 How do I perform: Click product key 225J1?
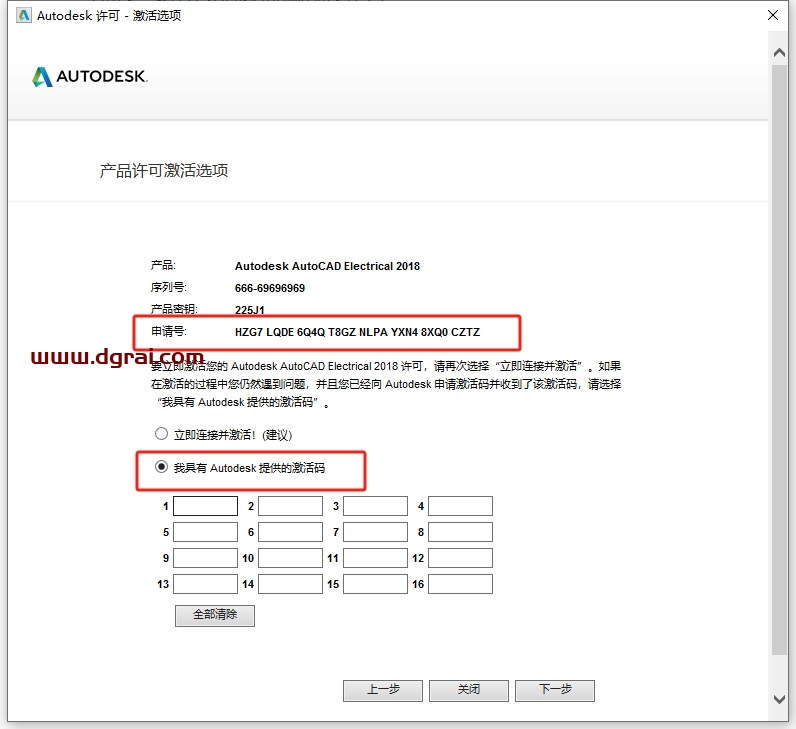250,310
